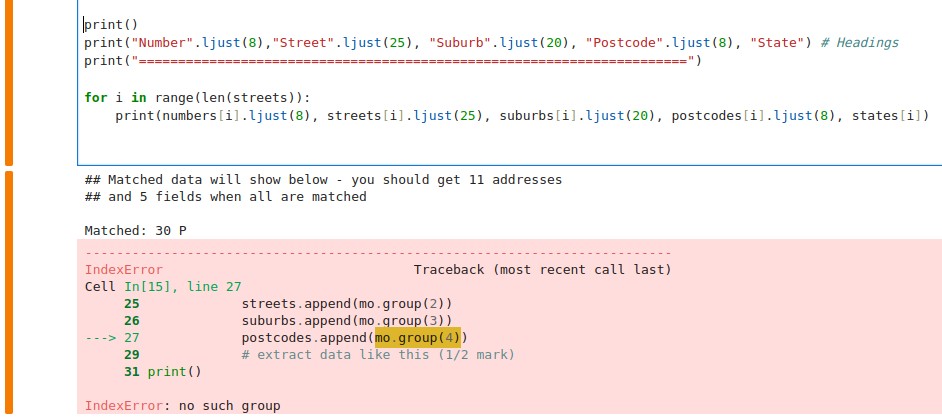Screen dimensions: 942x420
Task: Click the "Number" string in the headings line
Action: pos(163,43)
